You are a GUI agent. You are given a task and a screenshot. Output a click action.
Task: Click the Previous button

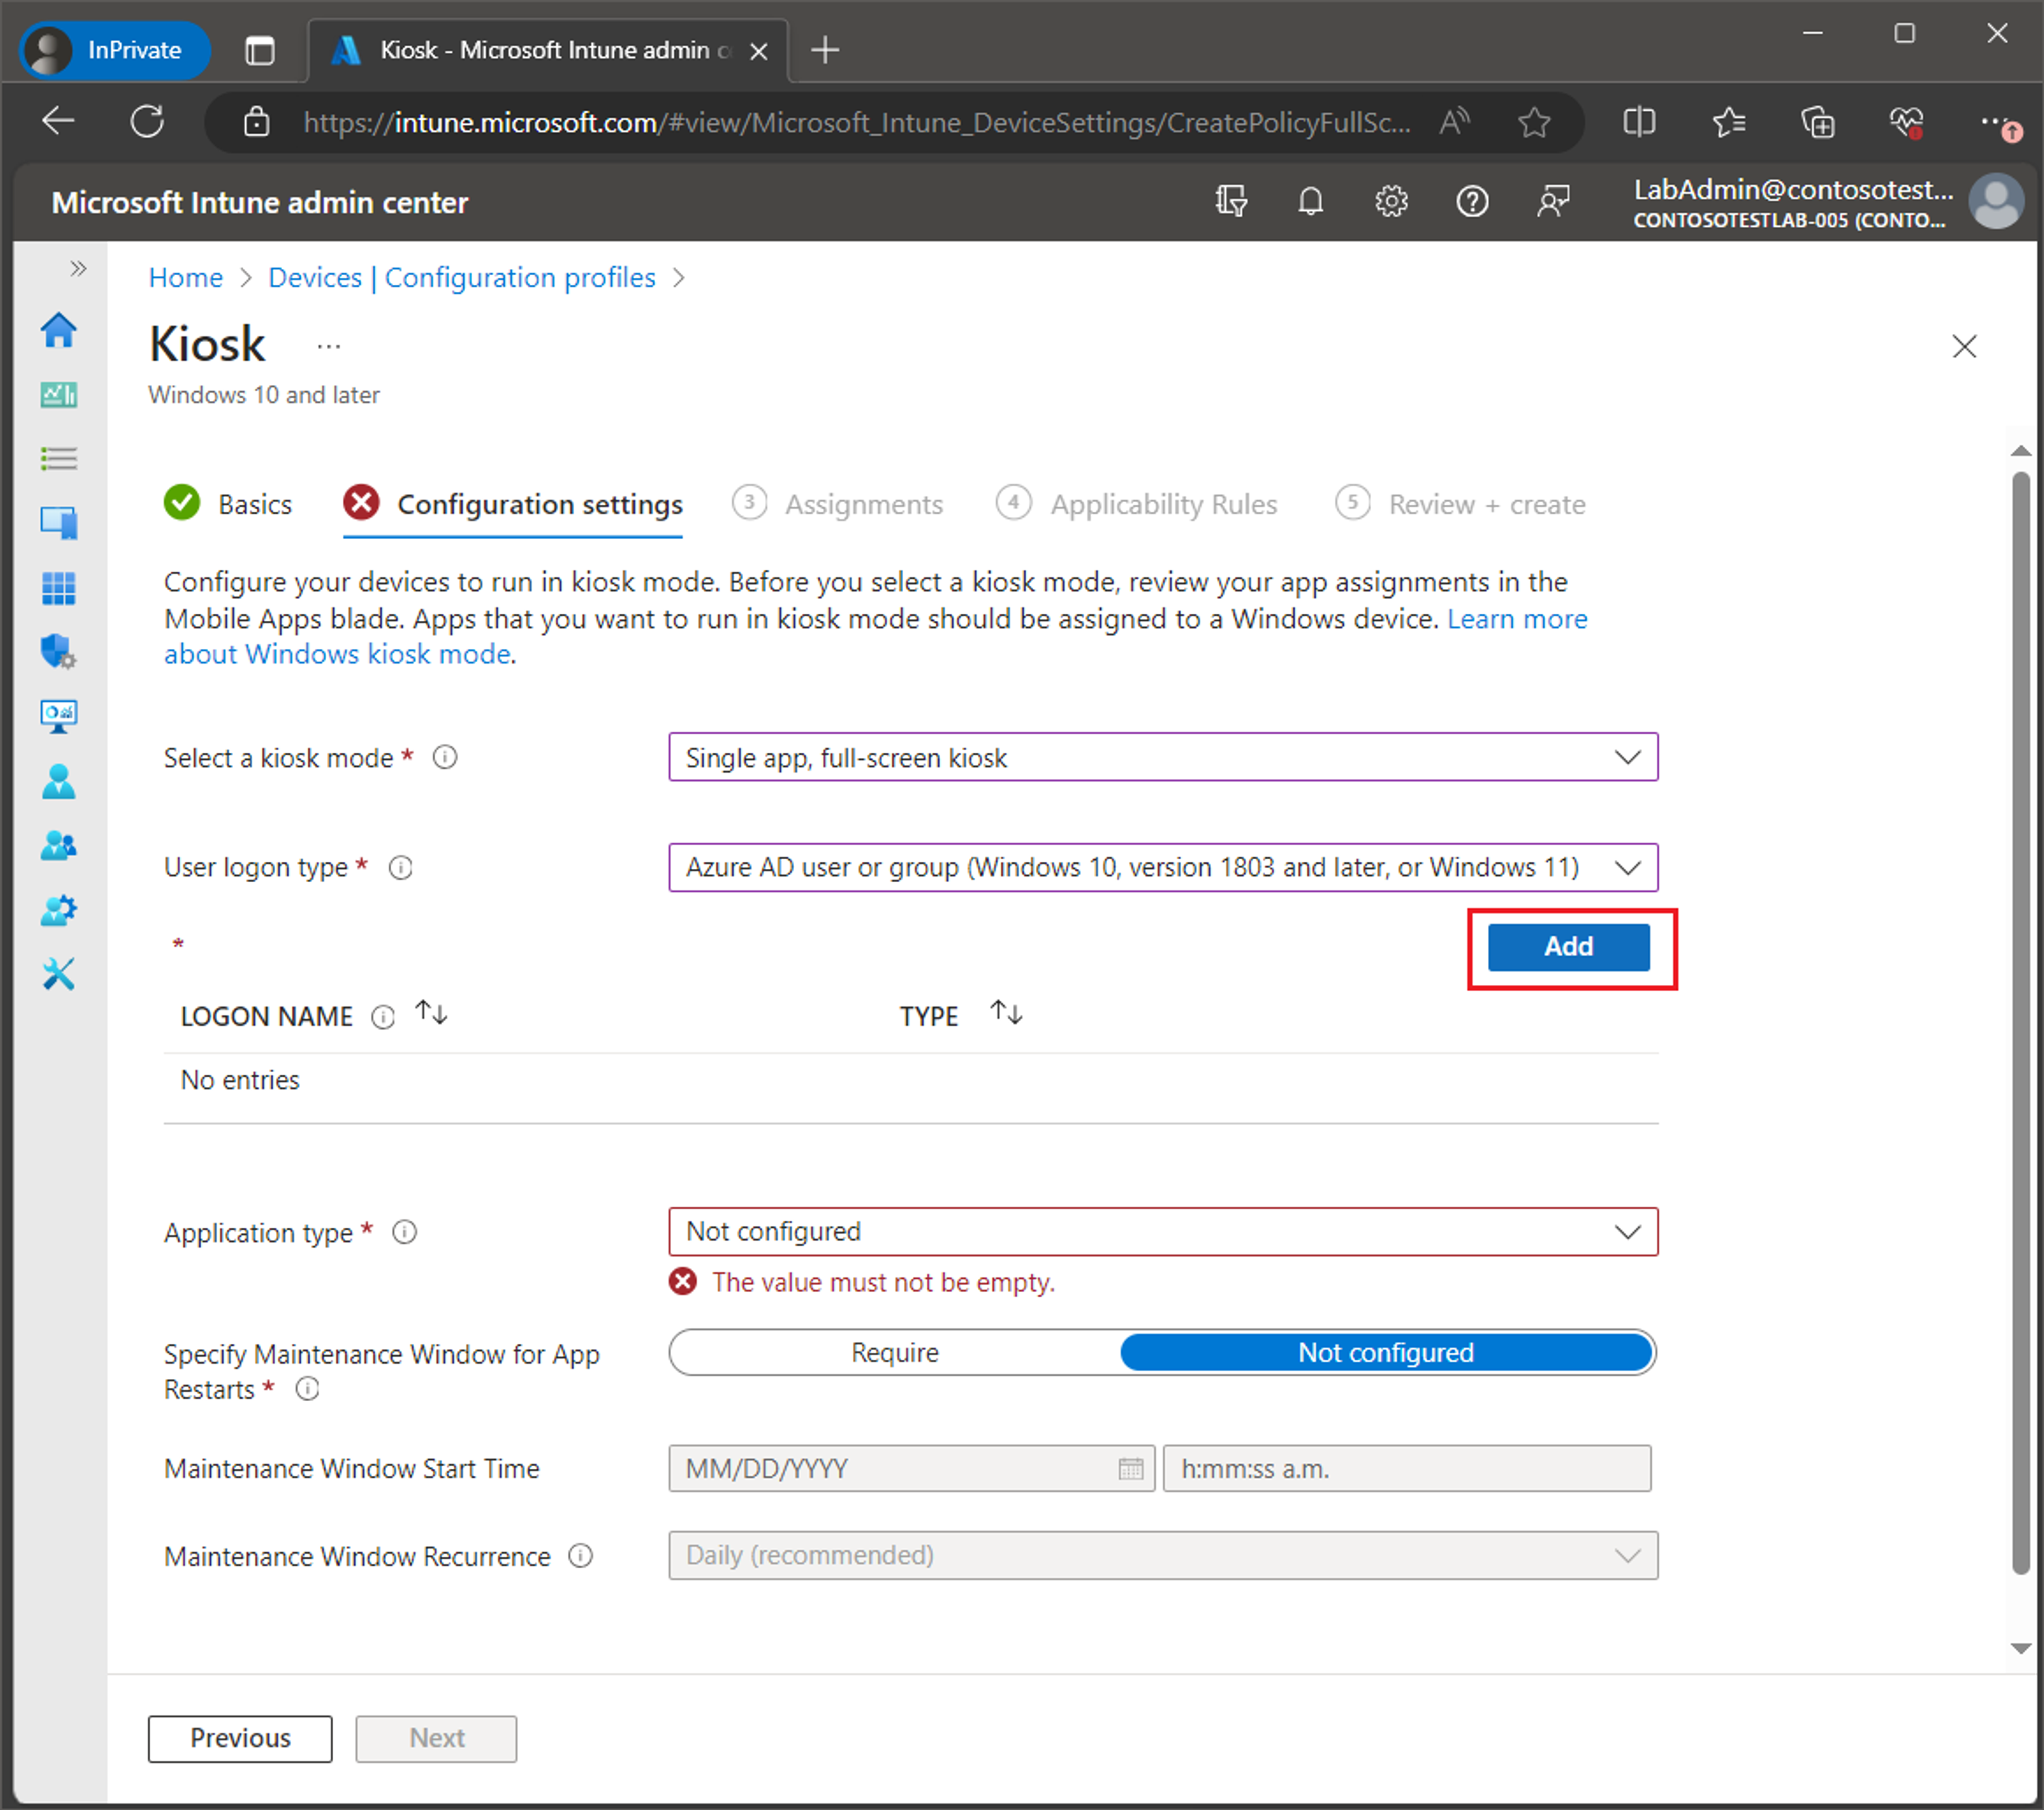pyautogui.click(x=240, y=1739)
